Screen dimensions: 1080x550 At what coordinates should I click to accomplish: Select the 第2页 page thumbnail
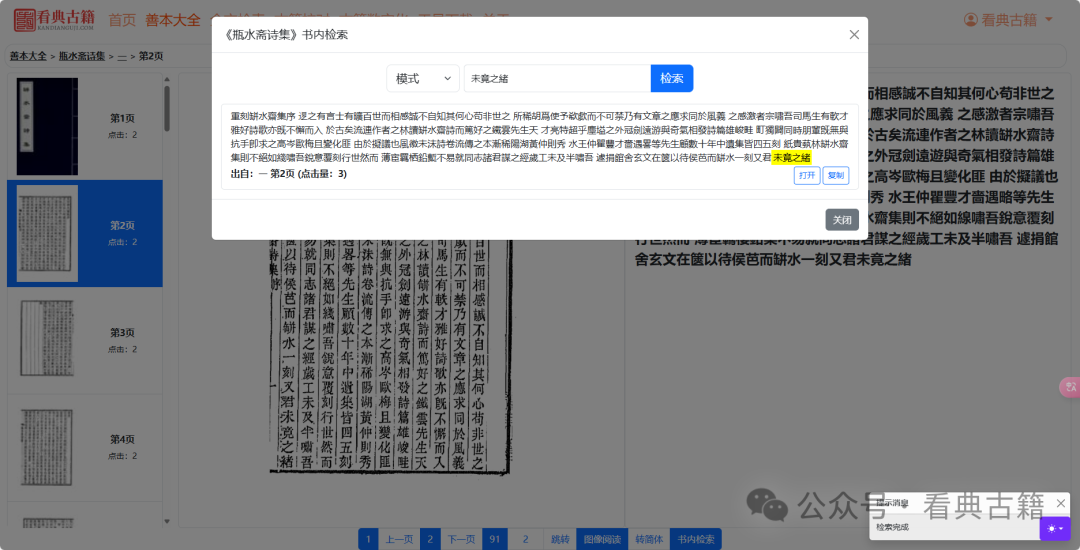pyautogui.click(x=85, y=233)
